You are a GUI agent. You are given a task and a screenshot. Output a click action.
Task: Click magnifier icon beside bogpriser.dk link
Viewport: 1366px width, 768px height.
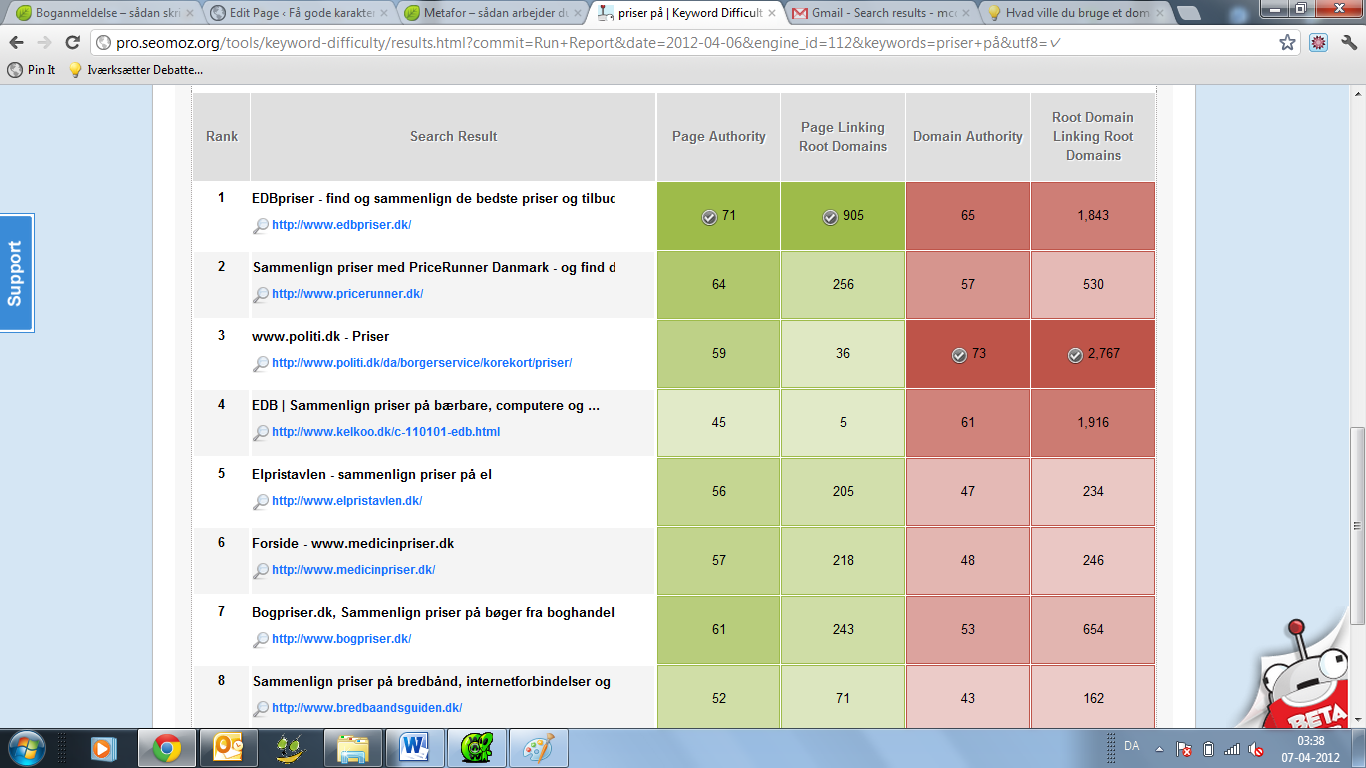tap(260, 640)
